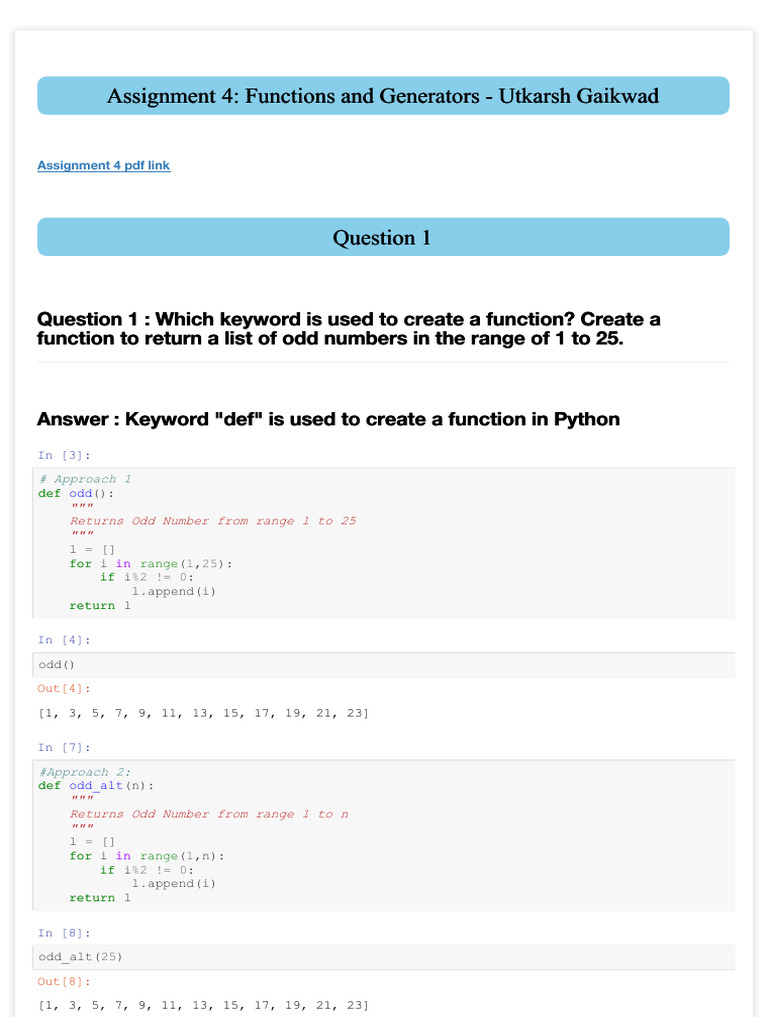Viewport: 768px width, 1024px height.
Task: Click the "# Approach 1" comment line
Action: [x=85, y=479]
